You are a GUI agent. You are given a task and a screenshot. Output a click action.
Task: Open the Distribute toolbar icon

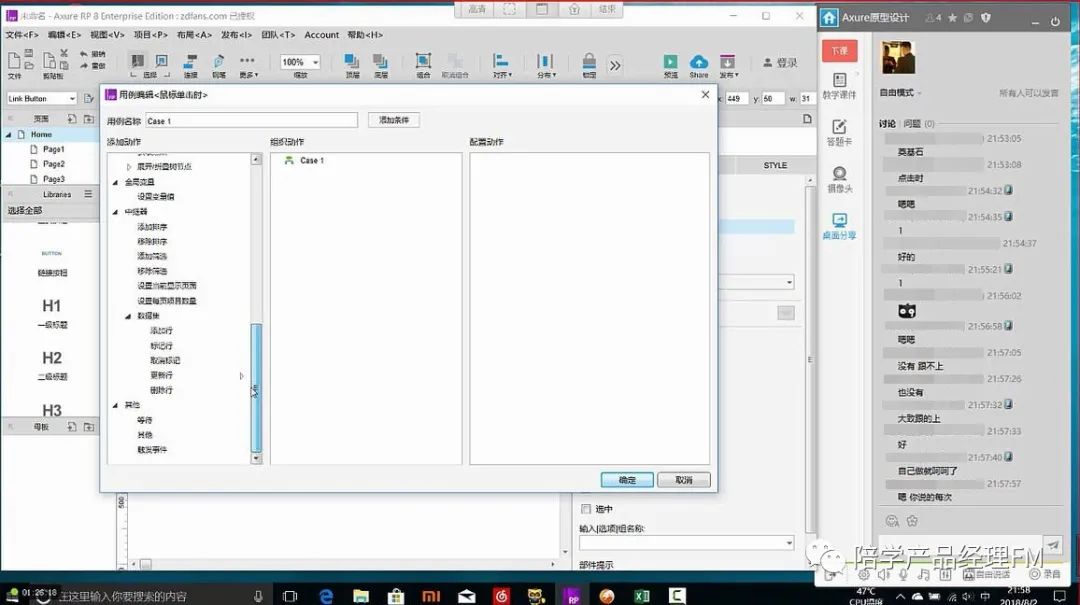click(x=544, y=61)
